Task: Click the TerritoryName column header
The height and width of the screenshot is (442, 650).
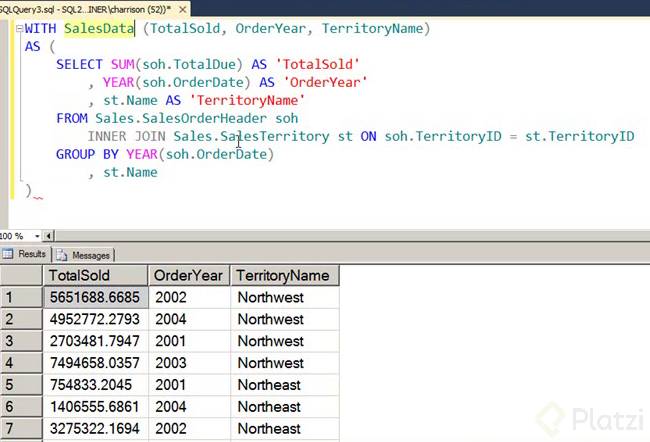Action: tap(284, 275)
